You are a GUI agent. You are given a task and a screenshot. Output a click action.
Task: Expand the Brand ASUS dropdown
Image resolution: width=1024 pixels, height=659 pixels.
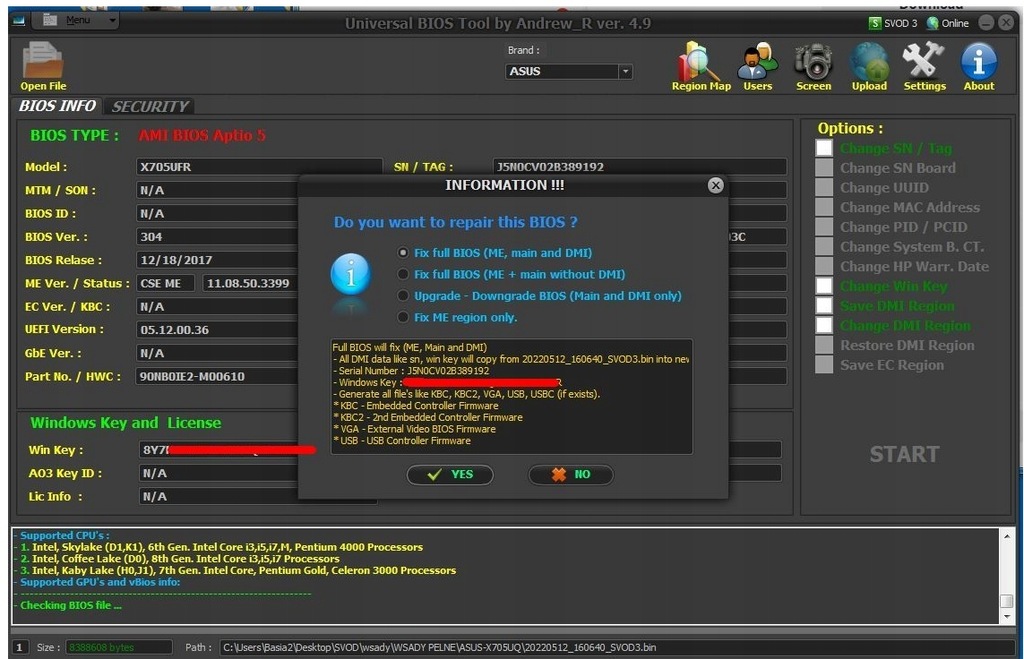(x=625, y=72)
